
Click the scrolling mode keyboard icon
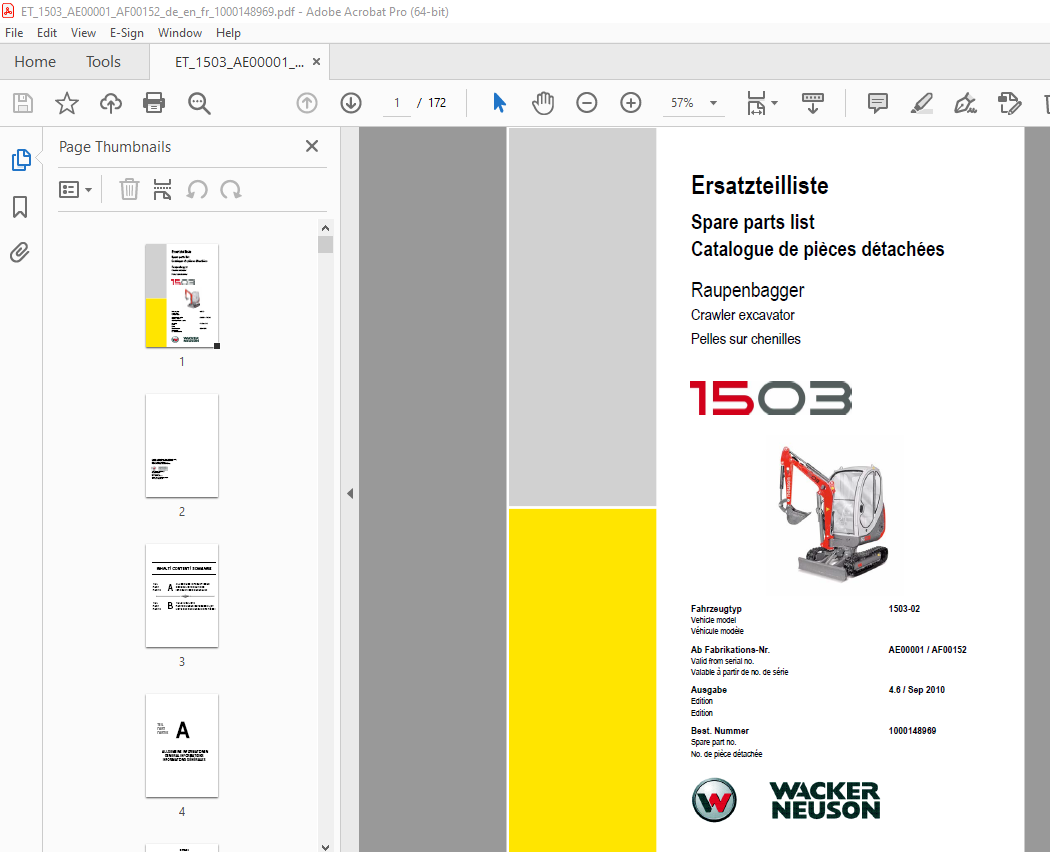coord(813,103)
